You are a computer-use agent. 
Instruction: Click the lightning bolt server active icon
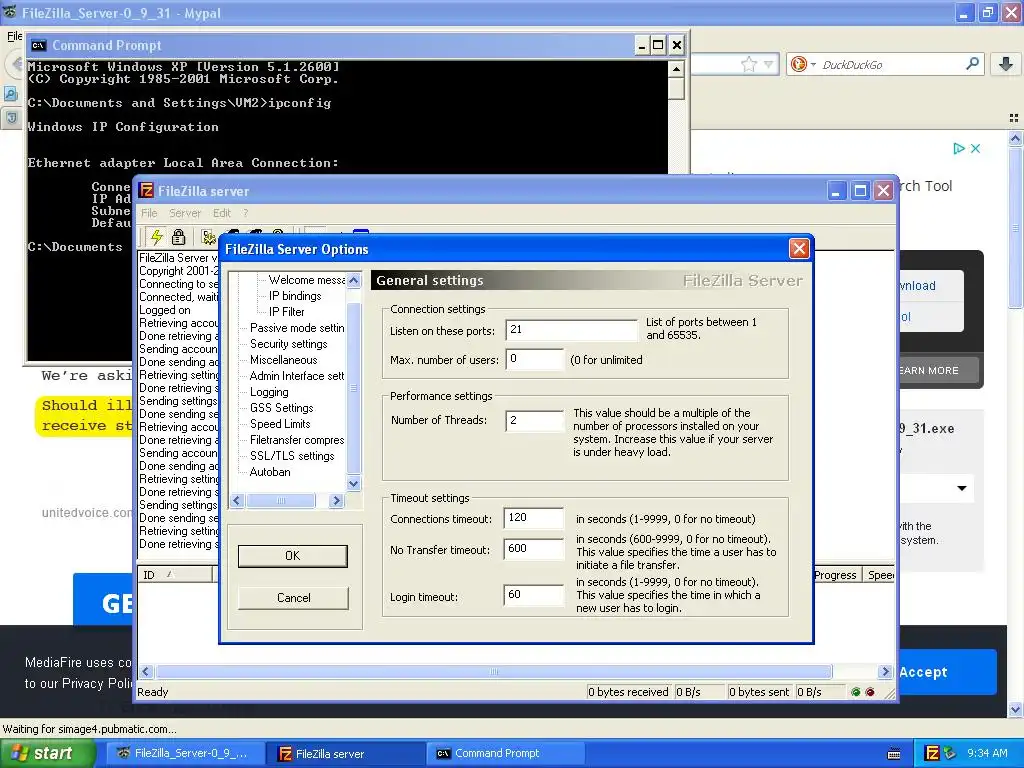point(157,237)
